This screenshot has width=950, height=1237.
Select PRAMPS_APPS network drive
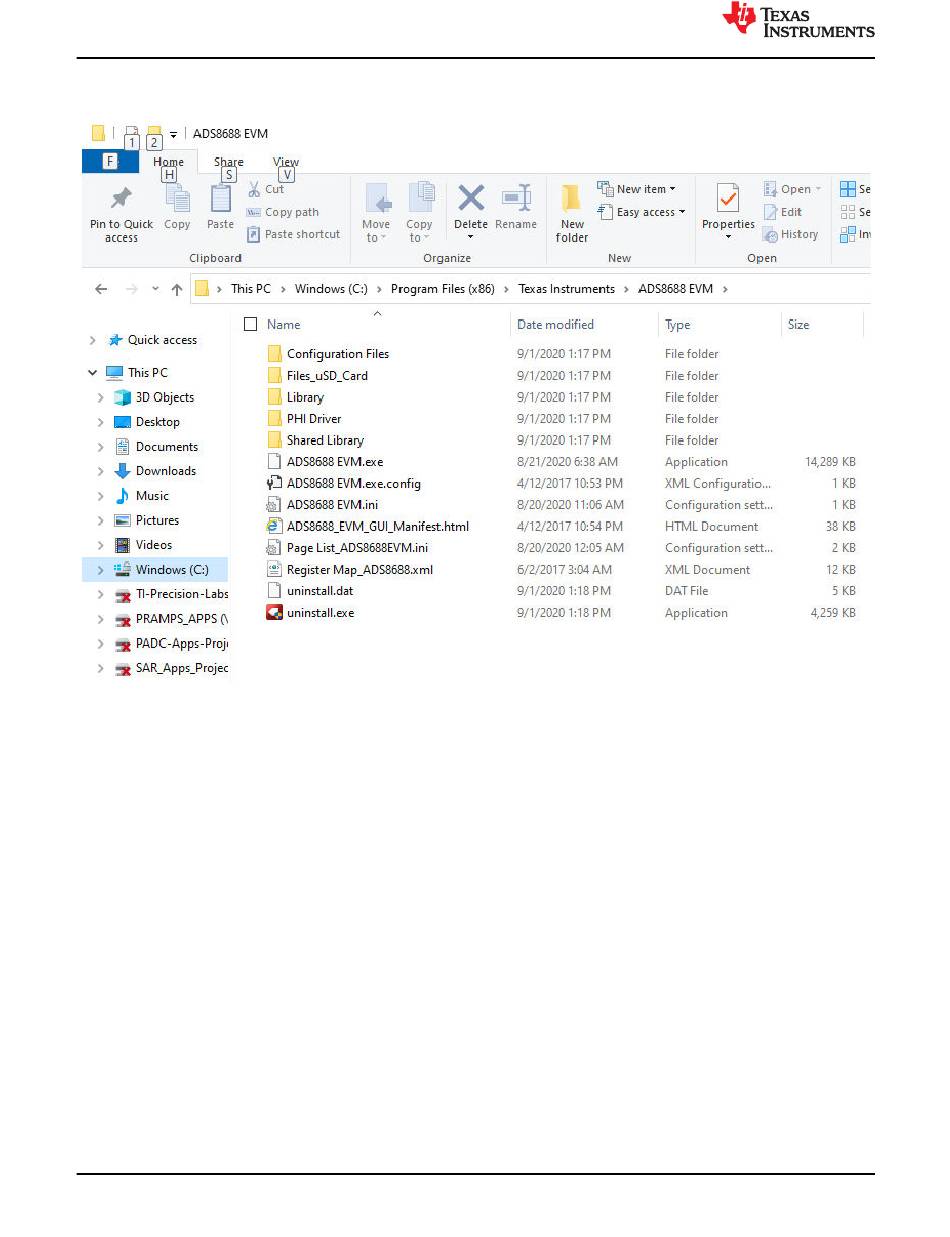point(181,619)
